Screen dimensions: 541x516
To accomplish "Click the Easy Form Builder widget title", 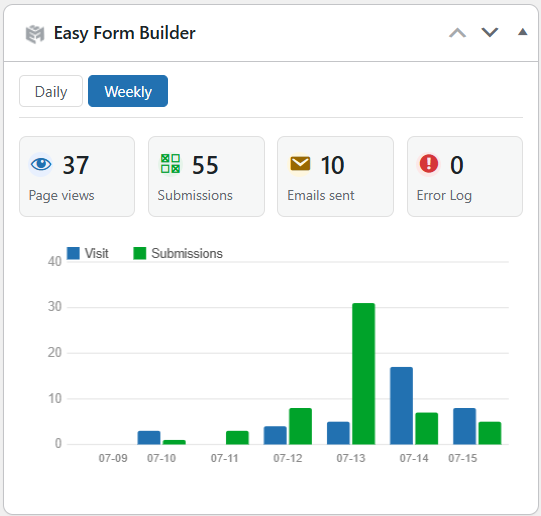I will [x=125, y=33].
